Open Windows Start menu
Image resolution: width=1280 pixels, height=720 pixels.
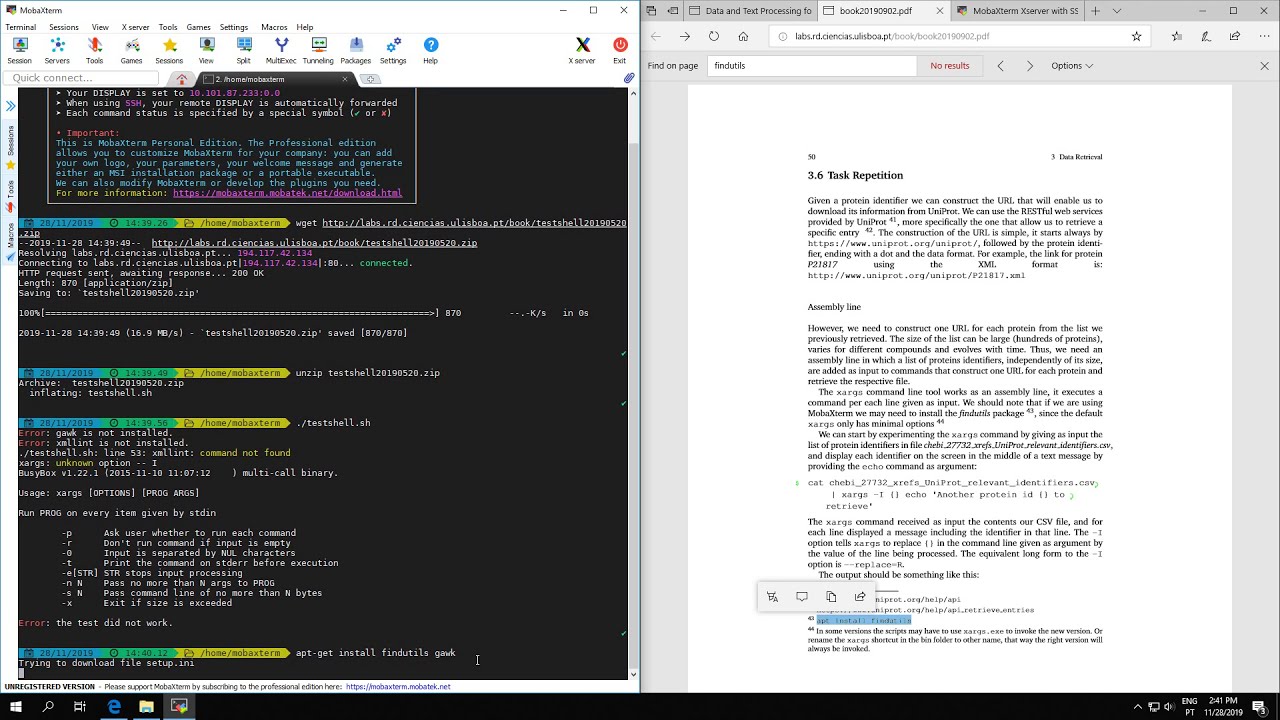click(x=16, y=706)
